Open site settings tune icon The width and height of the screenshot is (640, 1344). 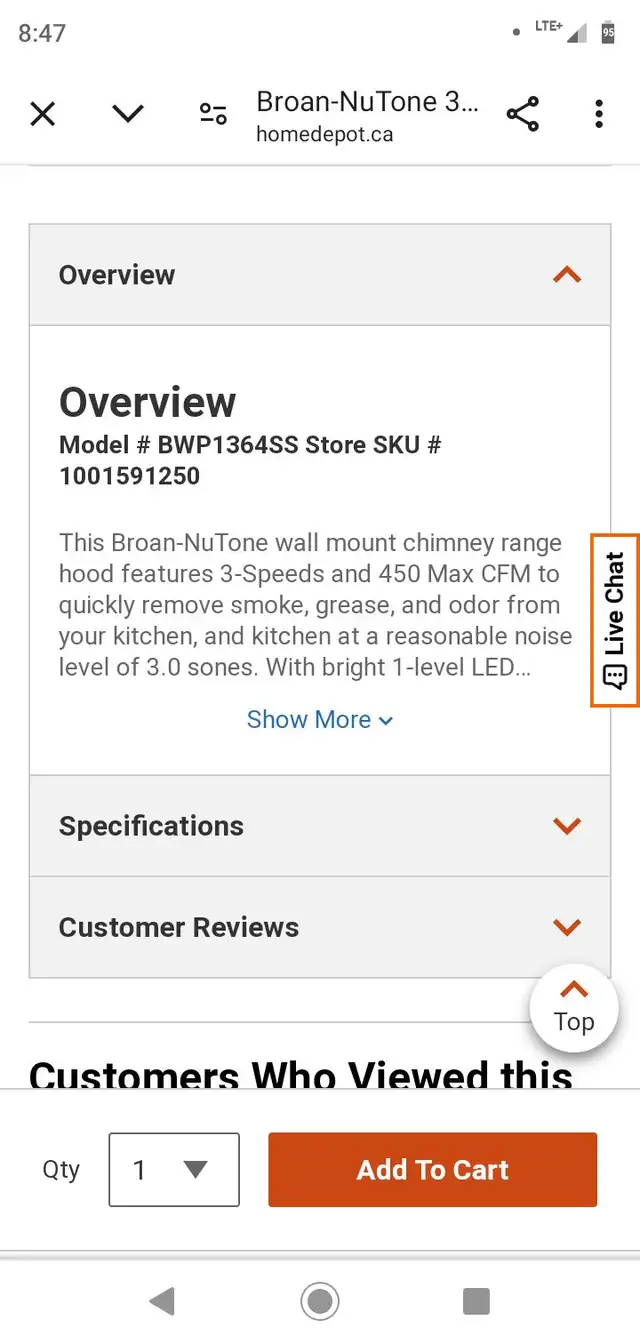coord(213,114)
